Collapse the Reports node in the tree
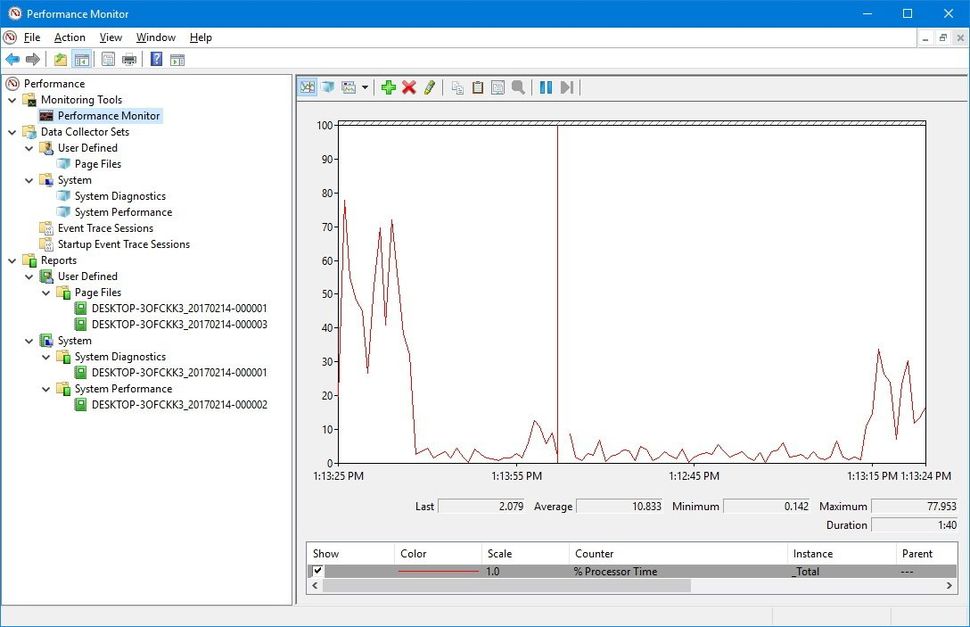970x627 pixels. [12, 260]
